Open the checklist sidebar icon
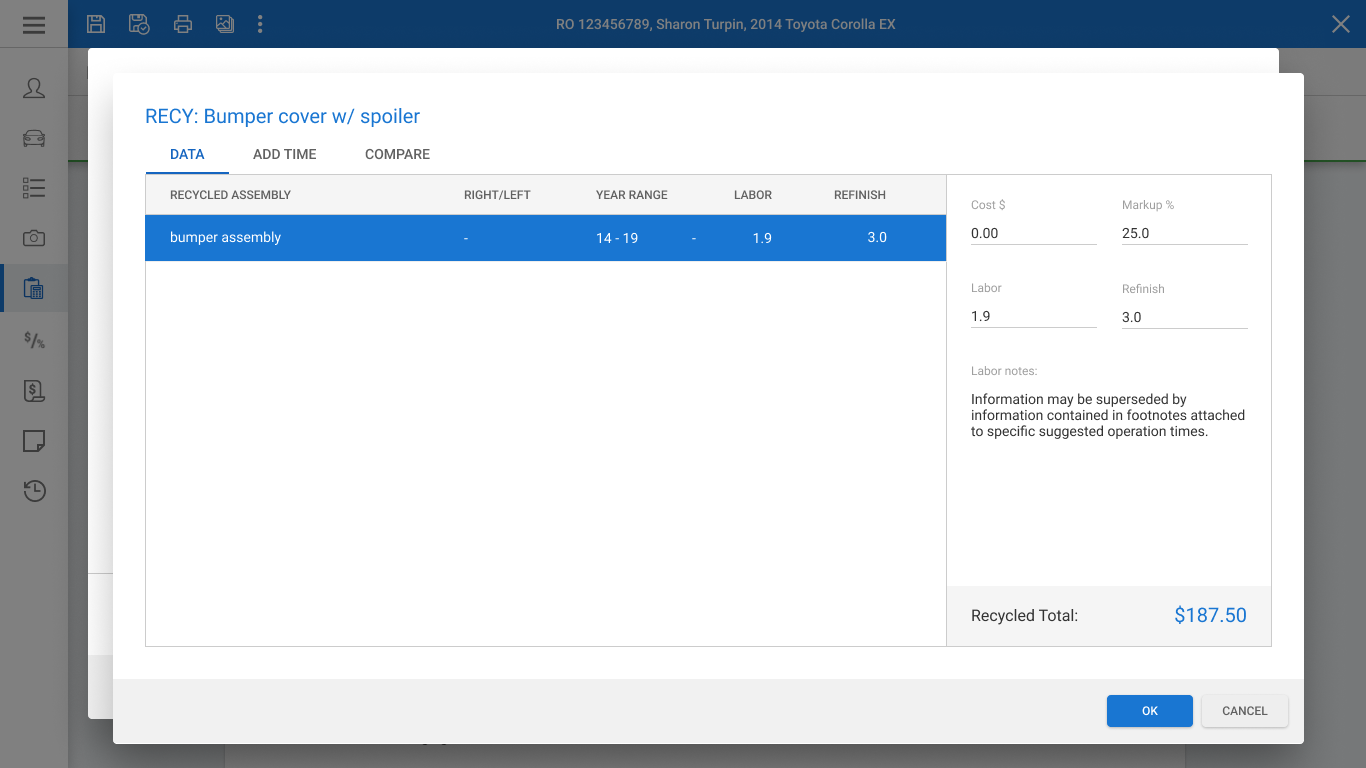Screen dimensions: 1366x768 click(34, 188)
